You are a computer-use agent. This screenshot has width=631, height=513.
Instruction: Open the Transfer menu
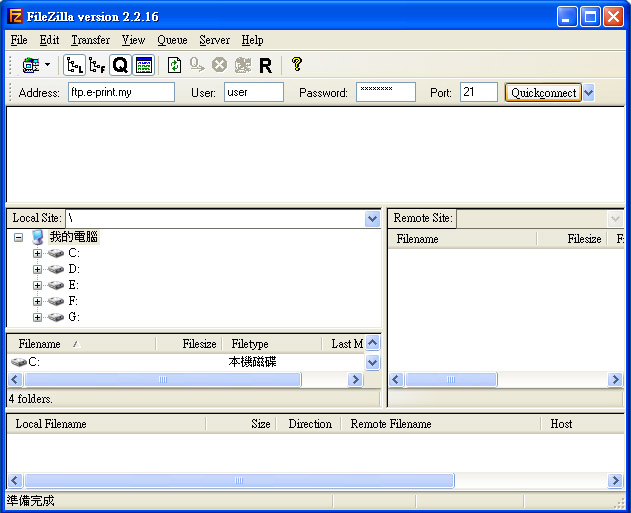[91, 40]
